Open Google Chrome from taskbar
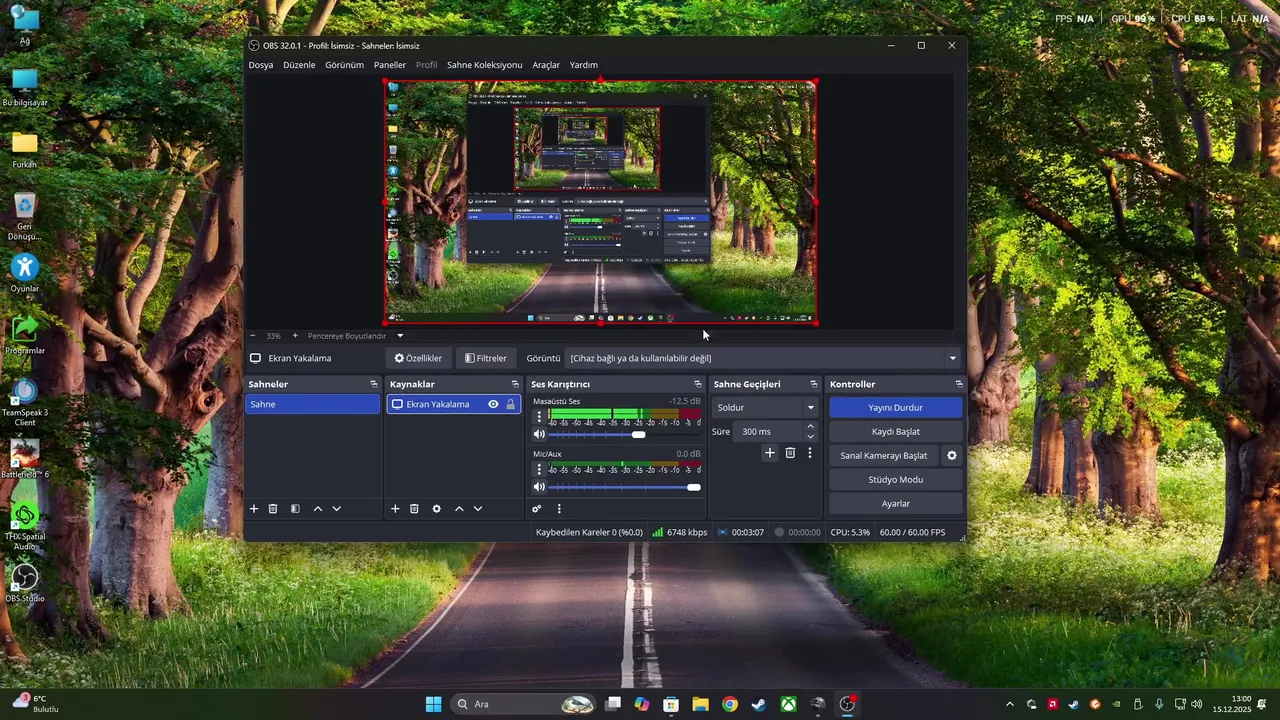 (x=730, y=704)
